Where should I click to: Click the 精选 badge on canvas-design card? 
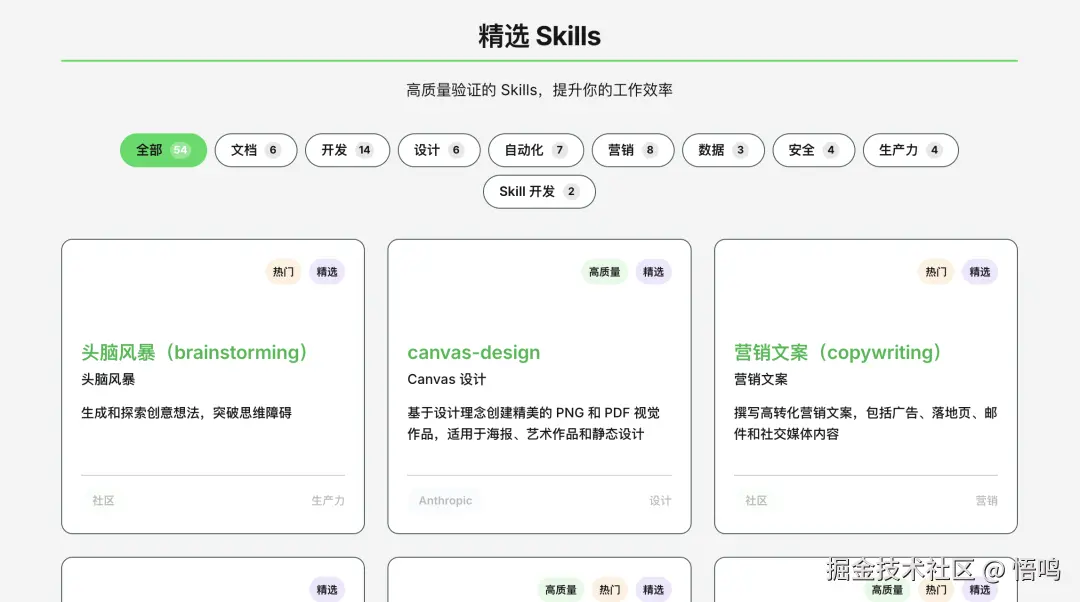tap(653, 271)
